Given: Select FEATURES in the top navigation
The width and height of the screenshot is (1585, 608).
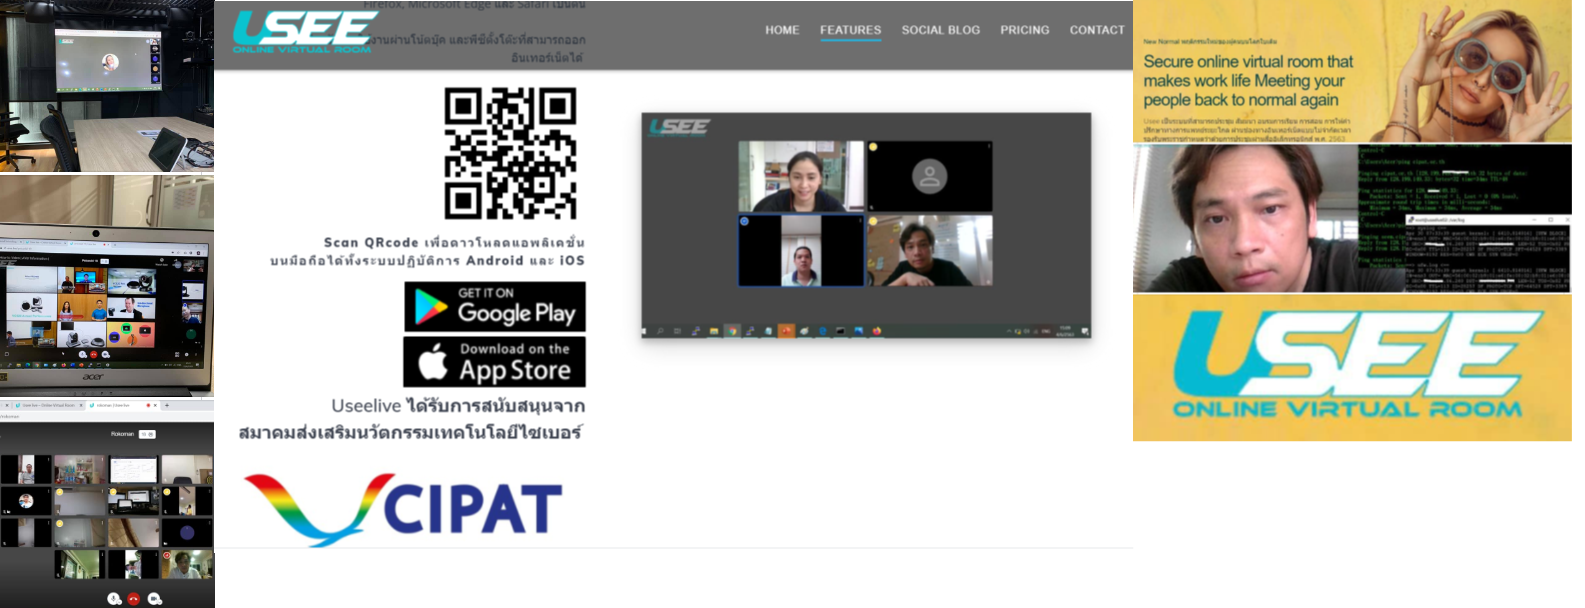Looking at the screenshot, I should click(851, 30).
